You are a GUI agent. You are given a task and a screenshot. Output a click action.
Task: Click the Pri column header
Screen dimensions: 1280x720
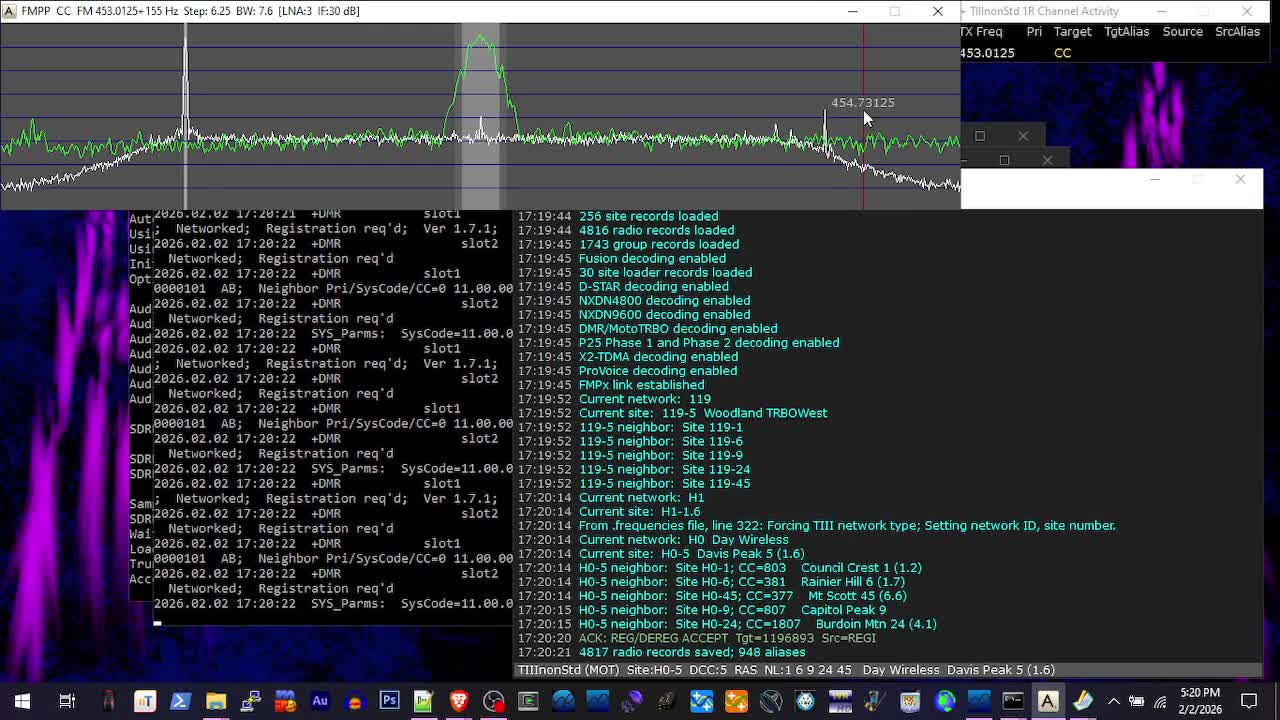coord(1034,32)
